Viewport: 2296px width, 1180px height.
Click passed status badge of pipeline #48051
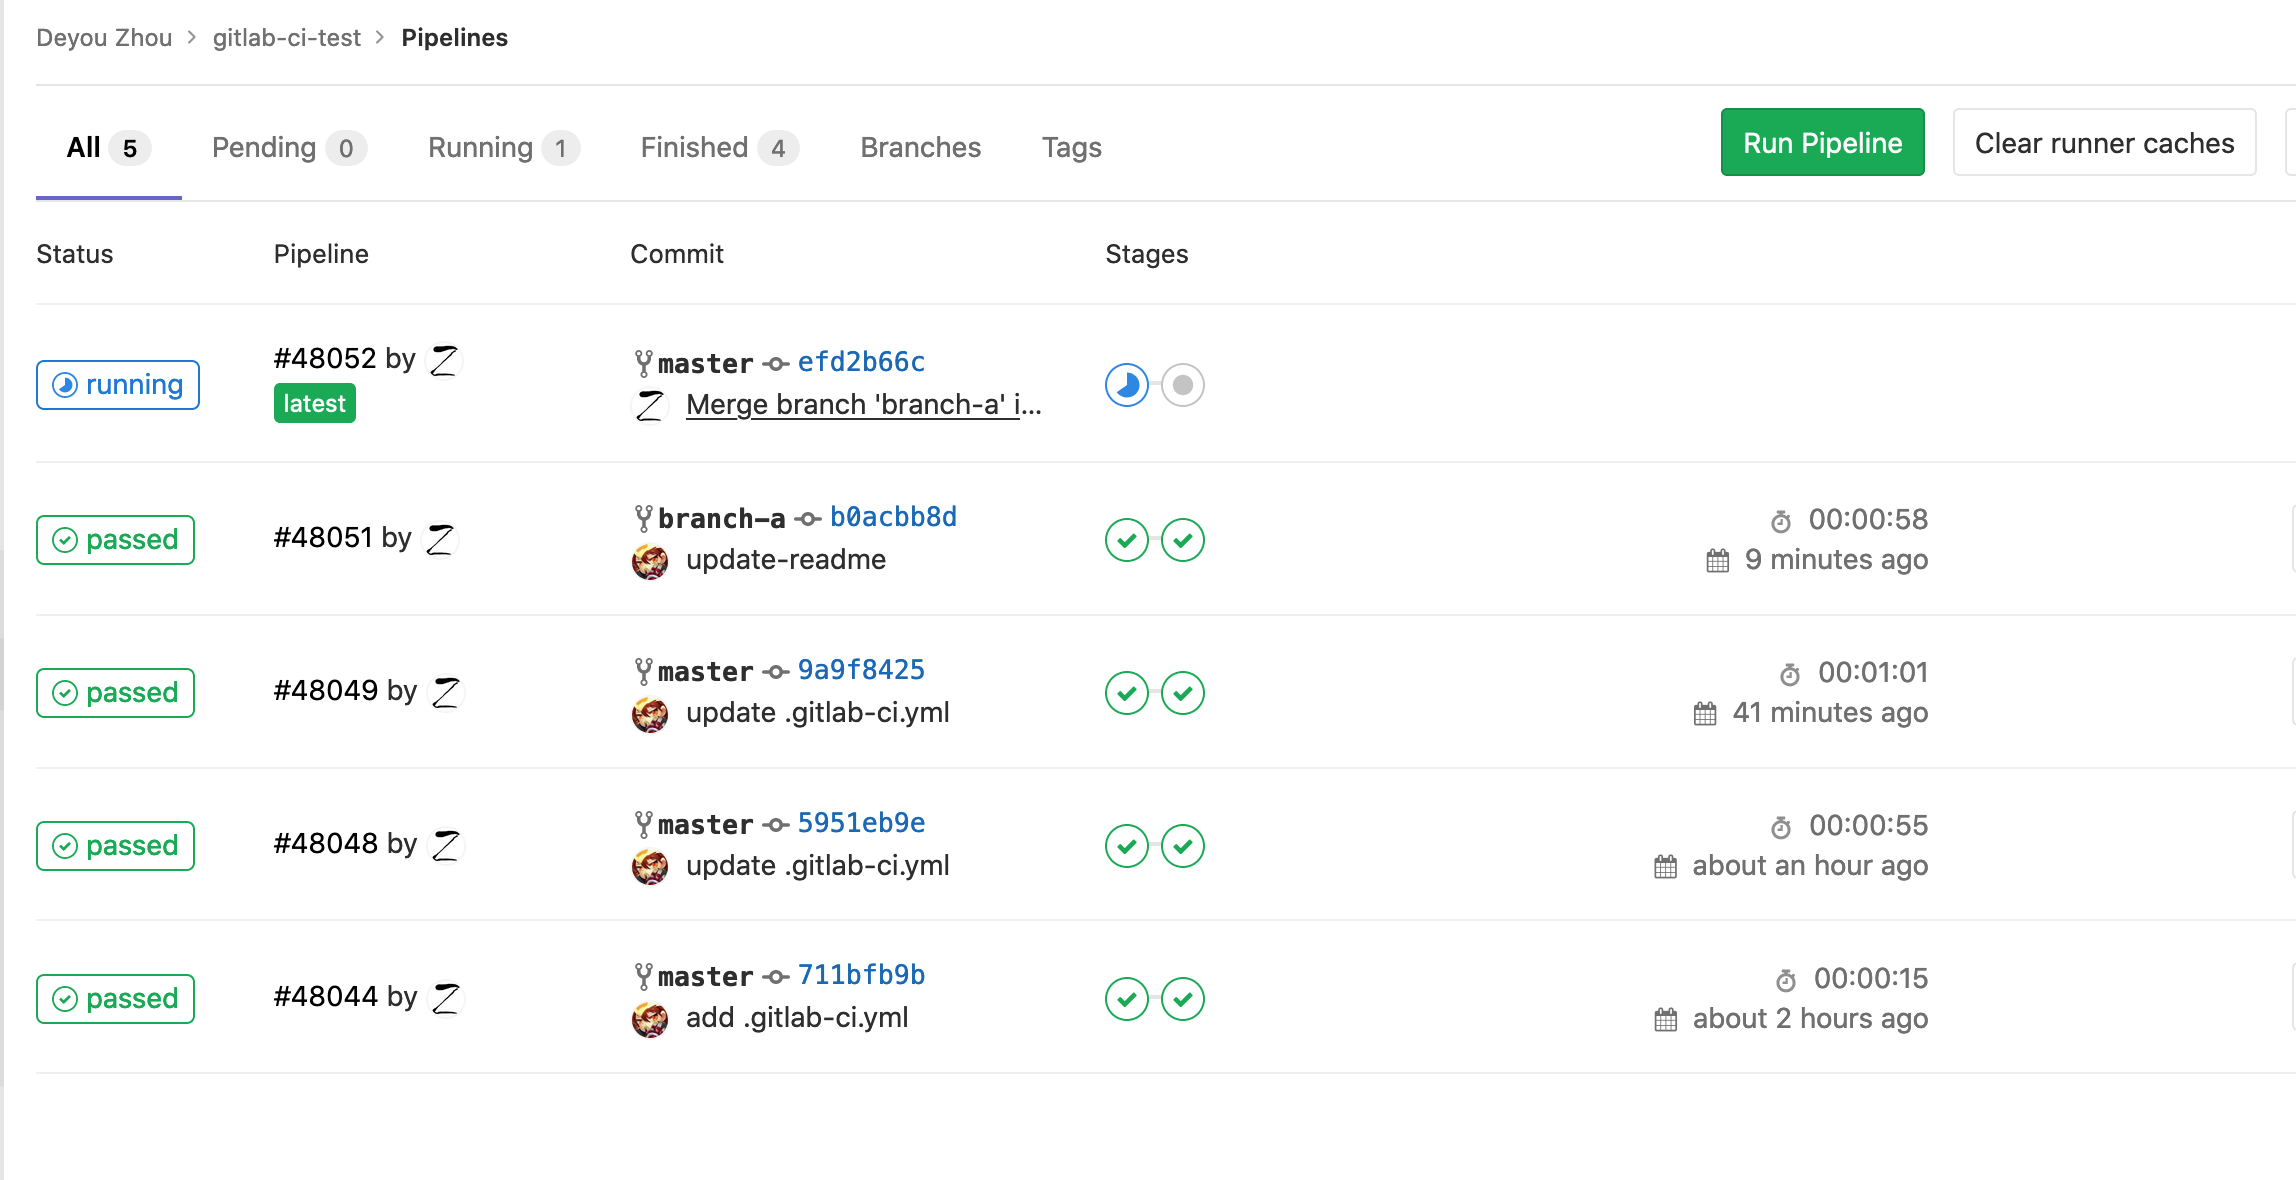click(x=116, y=540)
